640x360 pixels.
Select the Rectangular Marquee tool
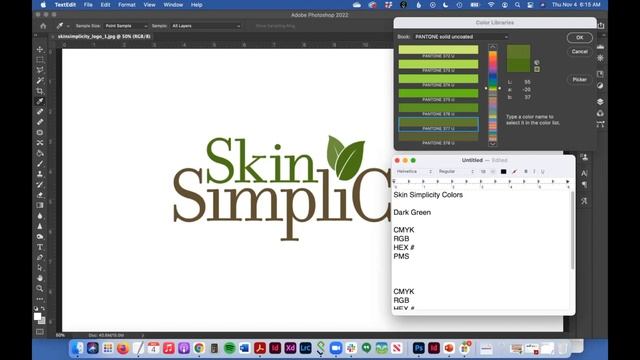40,60
